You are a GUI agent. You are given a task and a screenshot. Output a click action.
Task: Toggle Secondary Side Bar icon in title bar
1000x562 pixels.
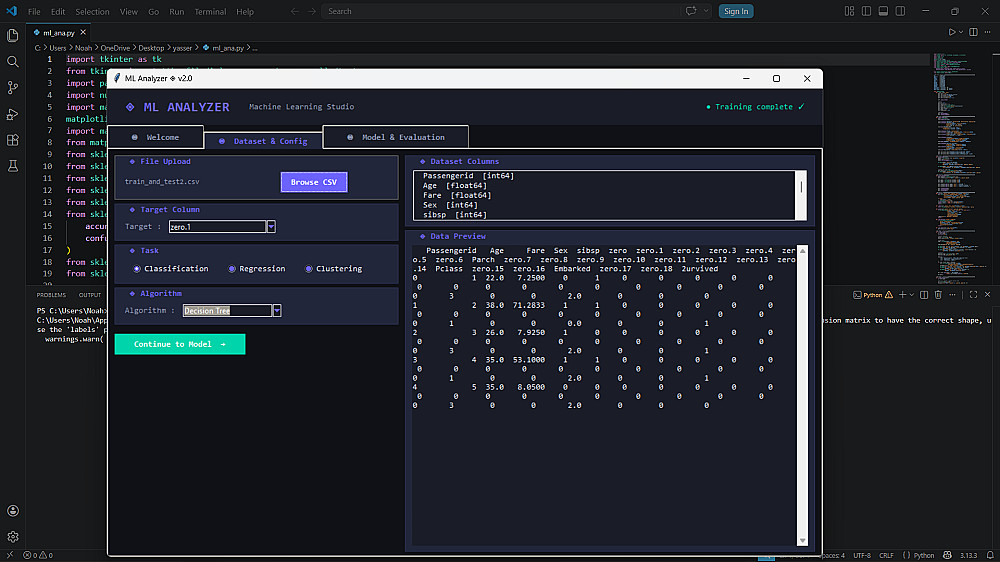tap(901, 11)
